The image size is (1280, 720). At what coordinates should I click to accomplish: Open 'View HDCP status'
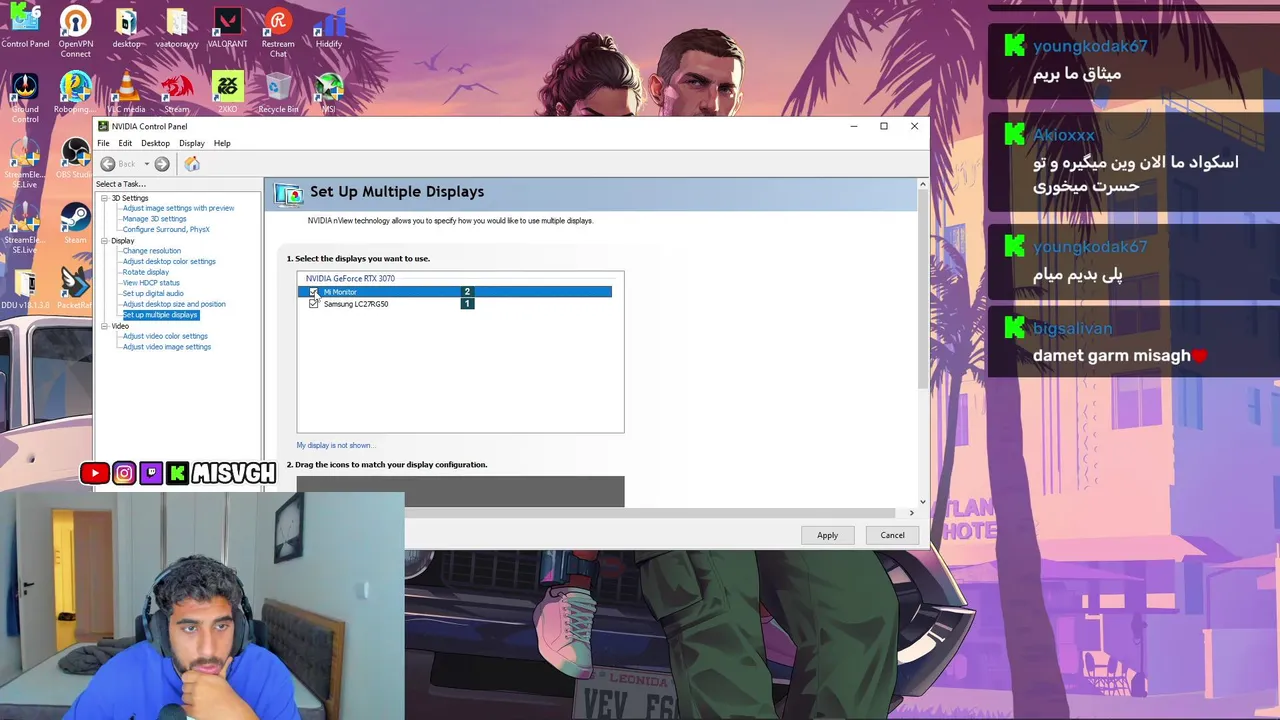(151, 283)
